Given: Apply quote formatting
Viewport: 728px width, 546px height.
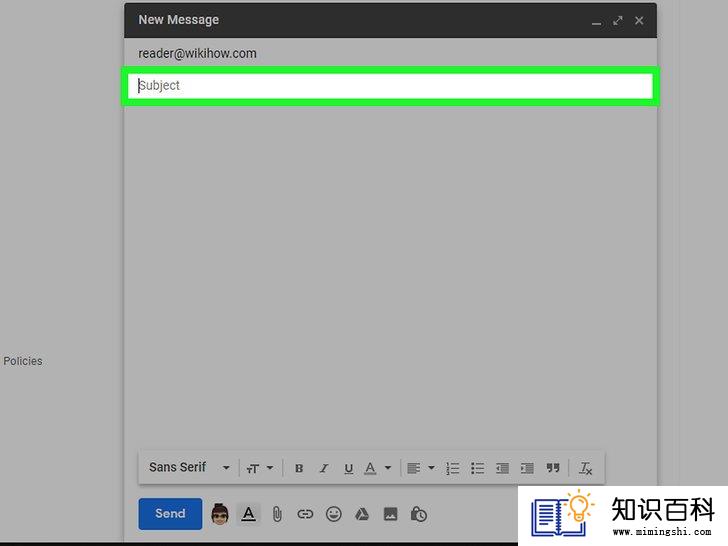Looking at the screenshot, I should click(x=552, y=468).
